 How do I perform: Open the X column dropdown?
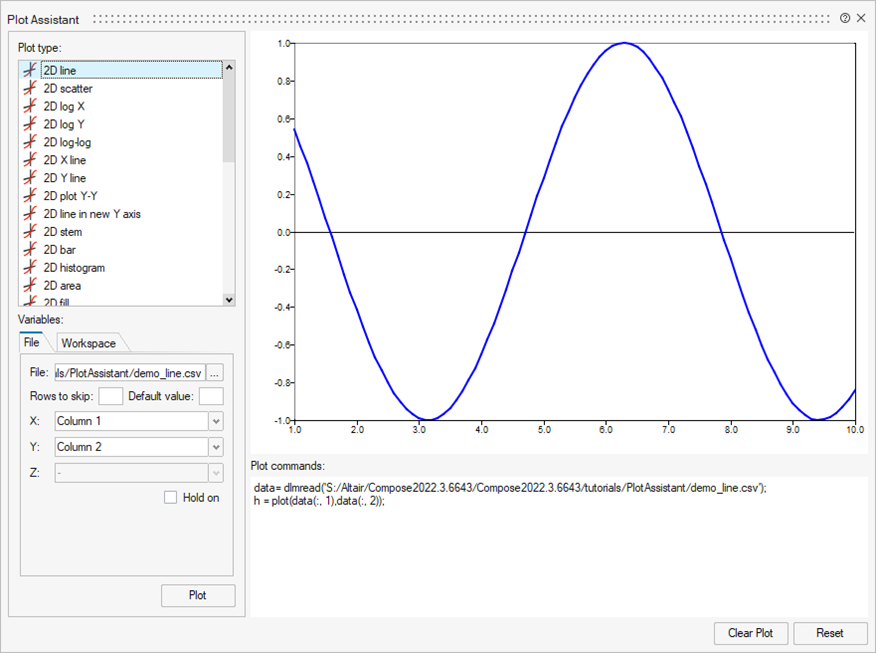[216, 421]
